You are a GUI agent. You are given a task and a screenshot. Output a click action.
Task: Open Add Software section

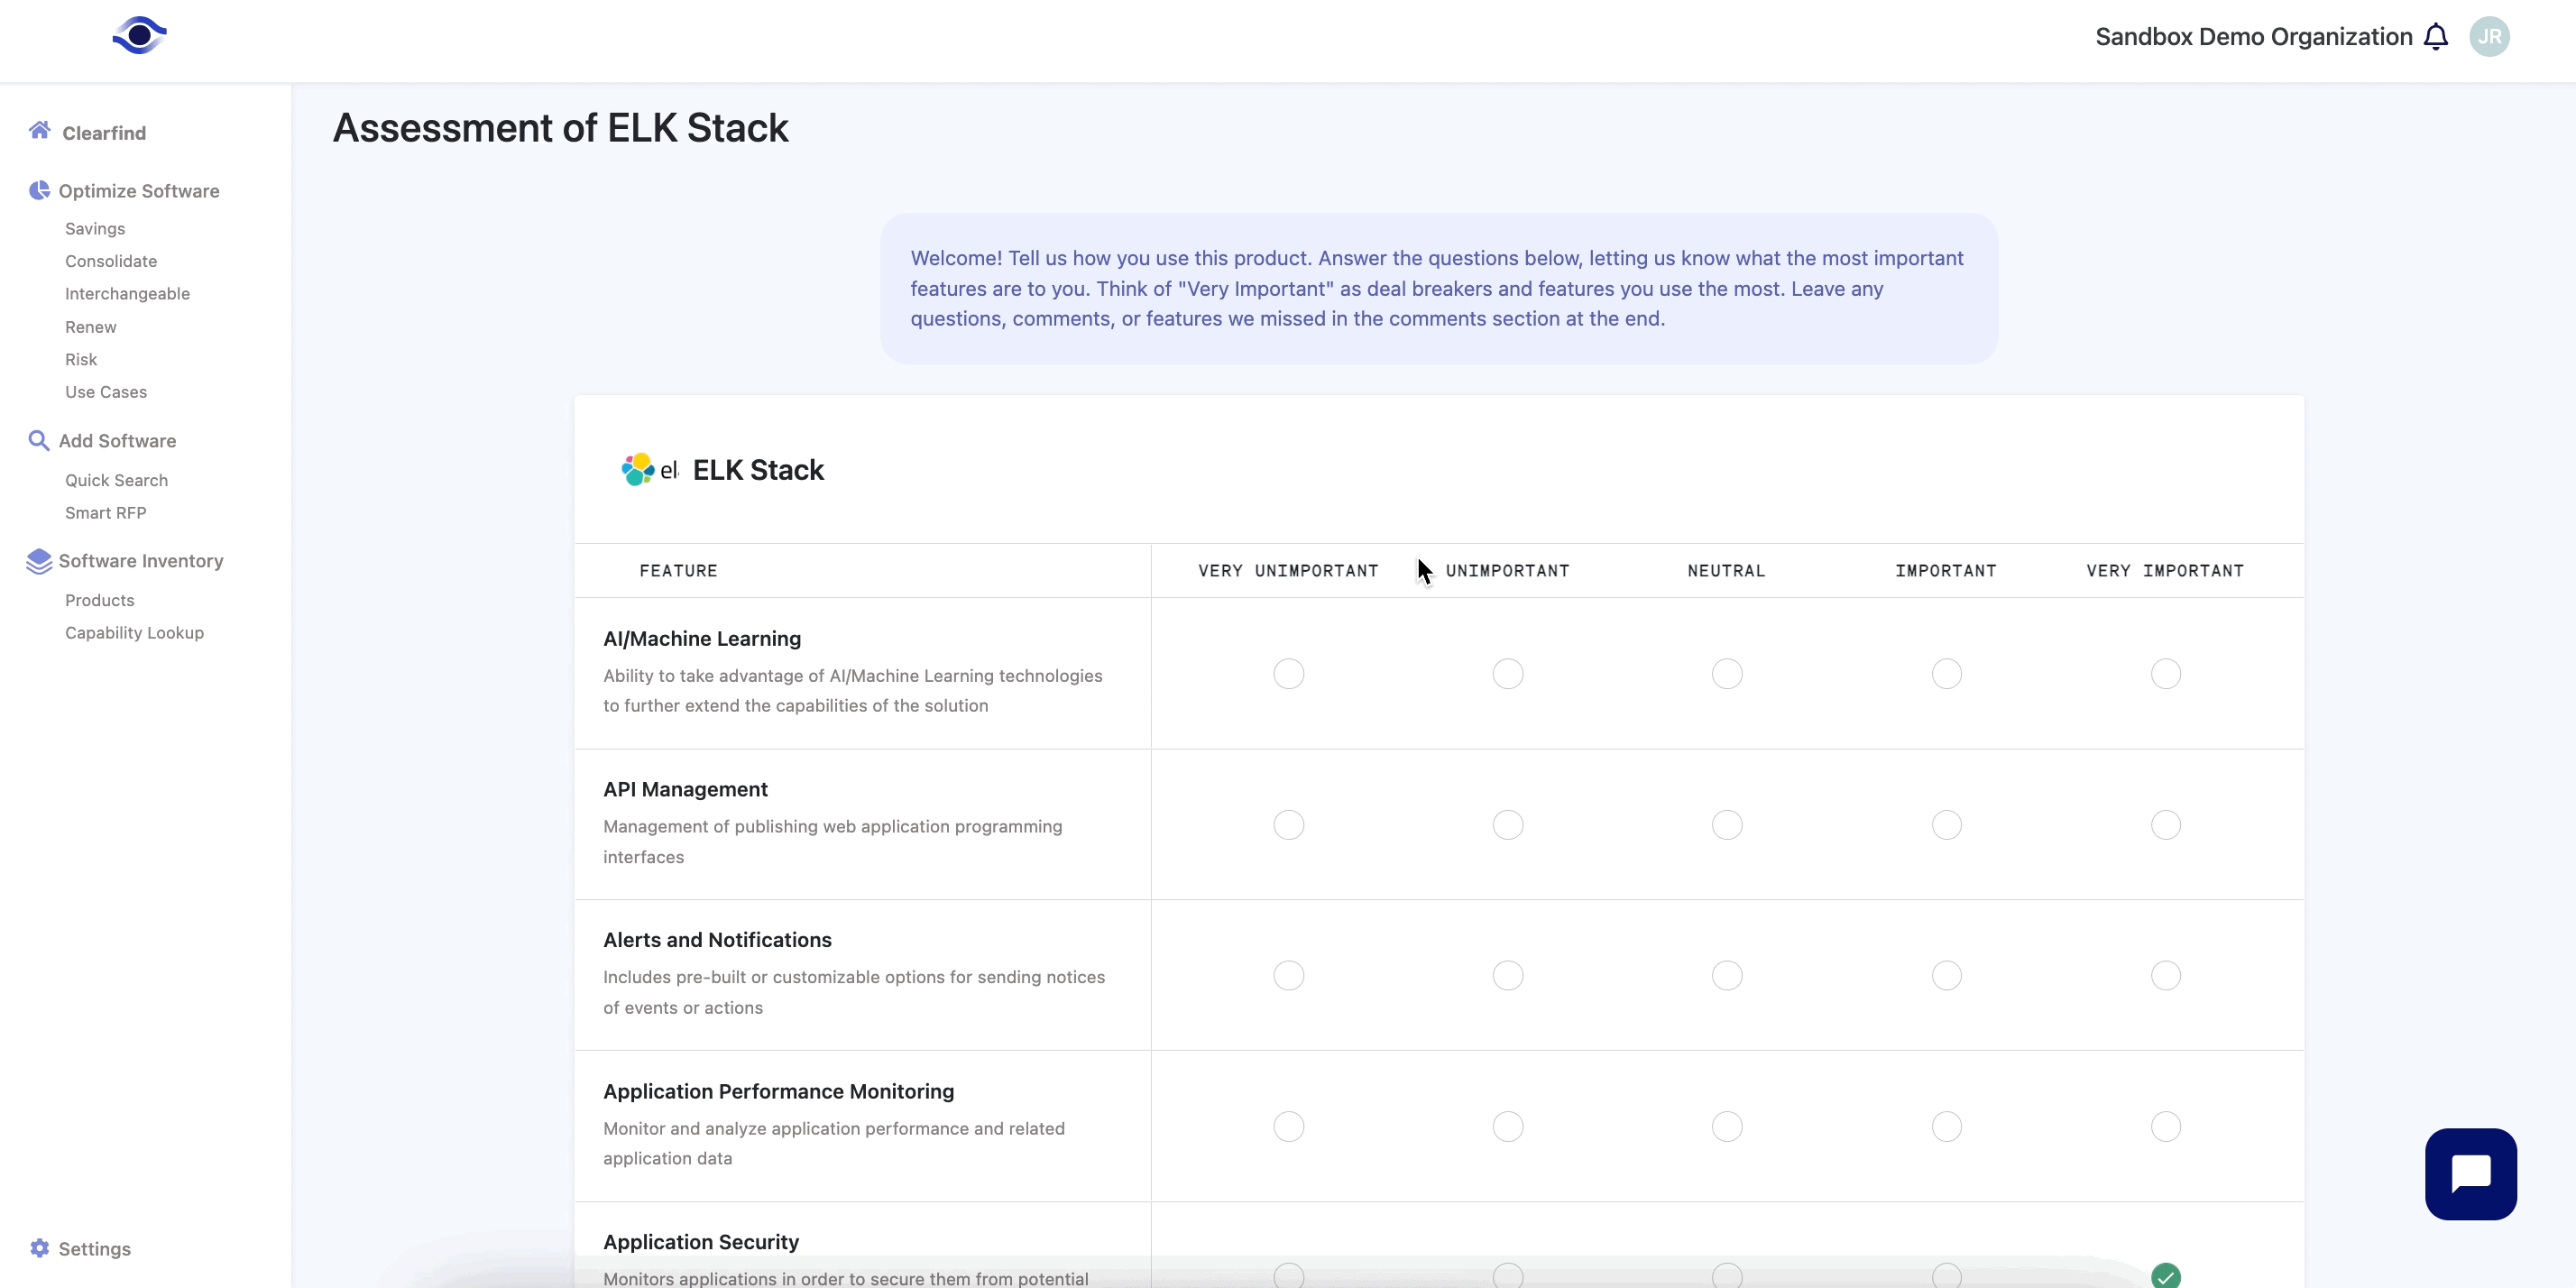(x=117, y=441)
